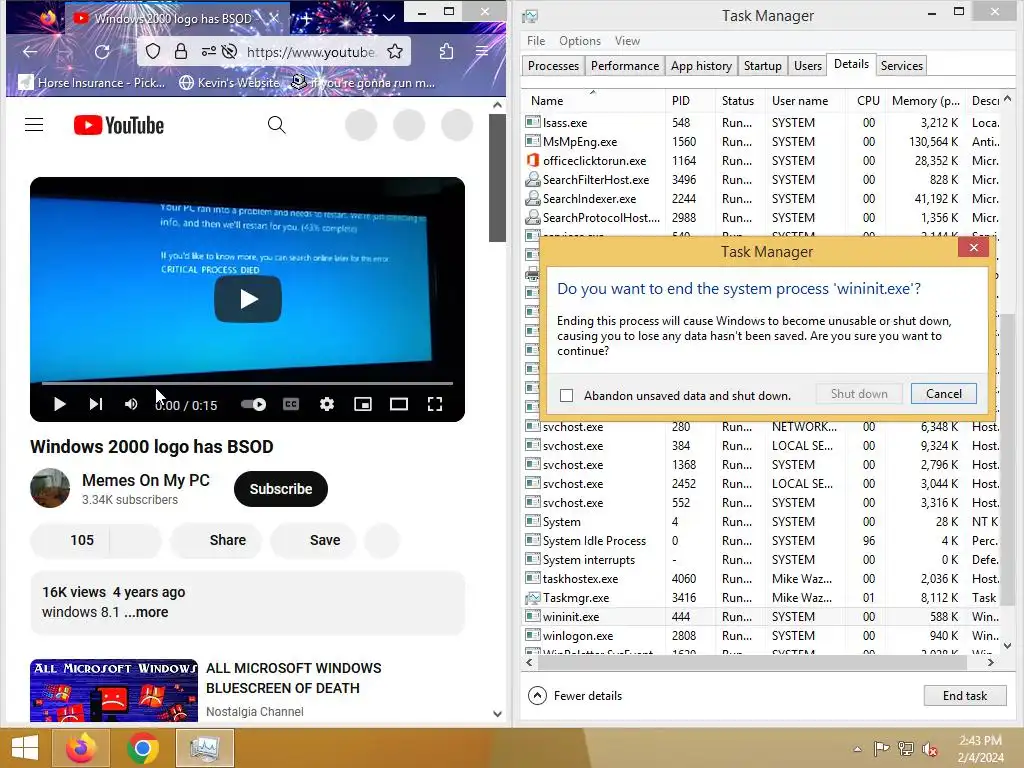The width and height of the screenshot is (1024, 768).
Task: Sort by the PID column header
Action: point(690,101)
